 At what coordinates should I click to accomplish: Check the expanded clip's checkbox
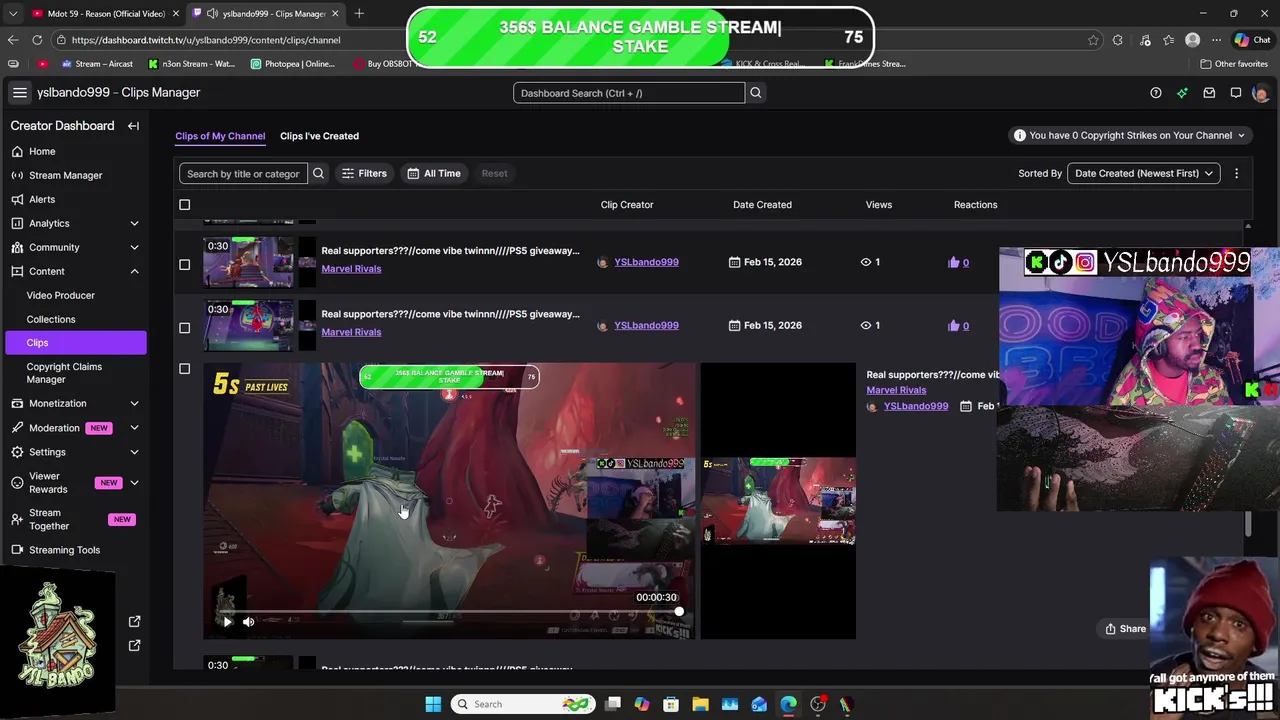(184, 368)
